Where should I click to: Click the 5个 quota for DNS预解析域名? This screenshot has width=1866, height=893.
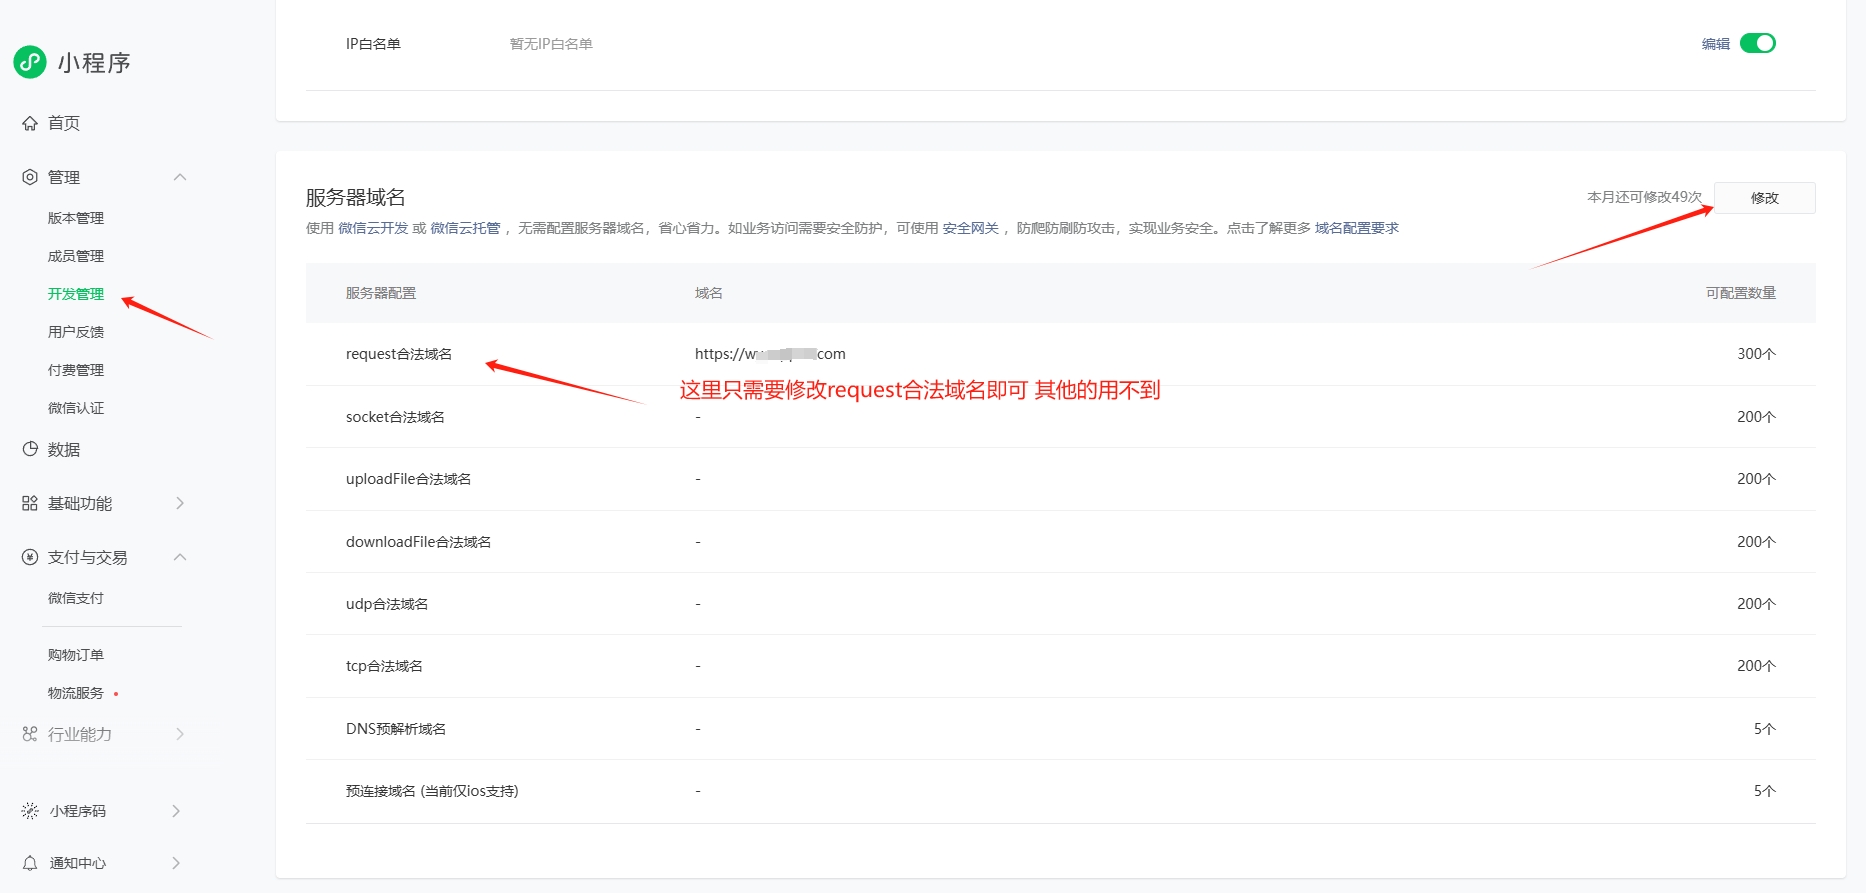tap(1764, 729)
